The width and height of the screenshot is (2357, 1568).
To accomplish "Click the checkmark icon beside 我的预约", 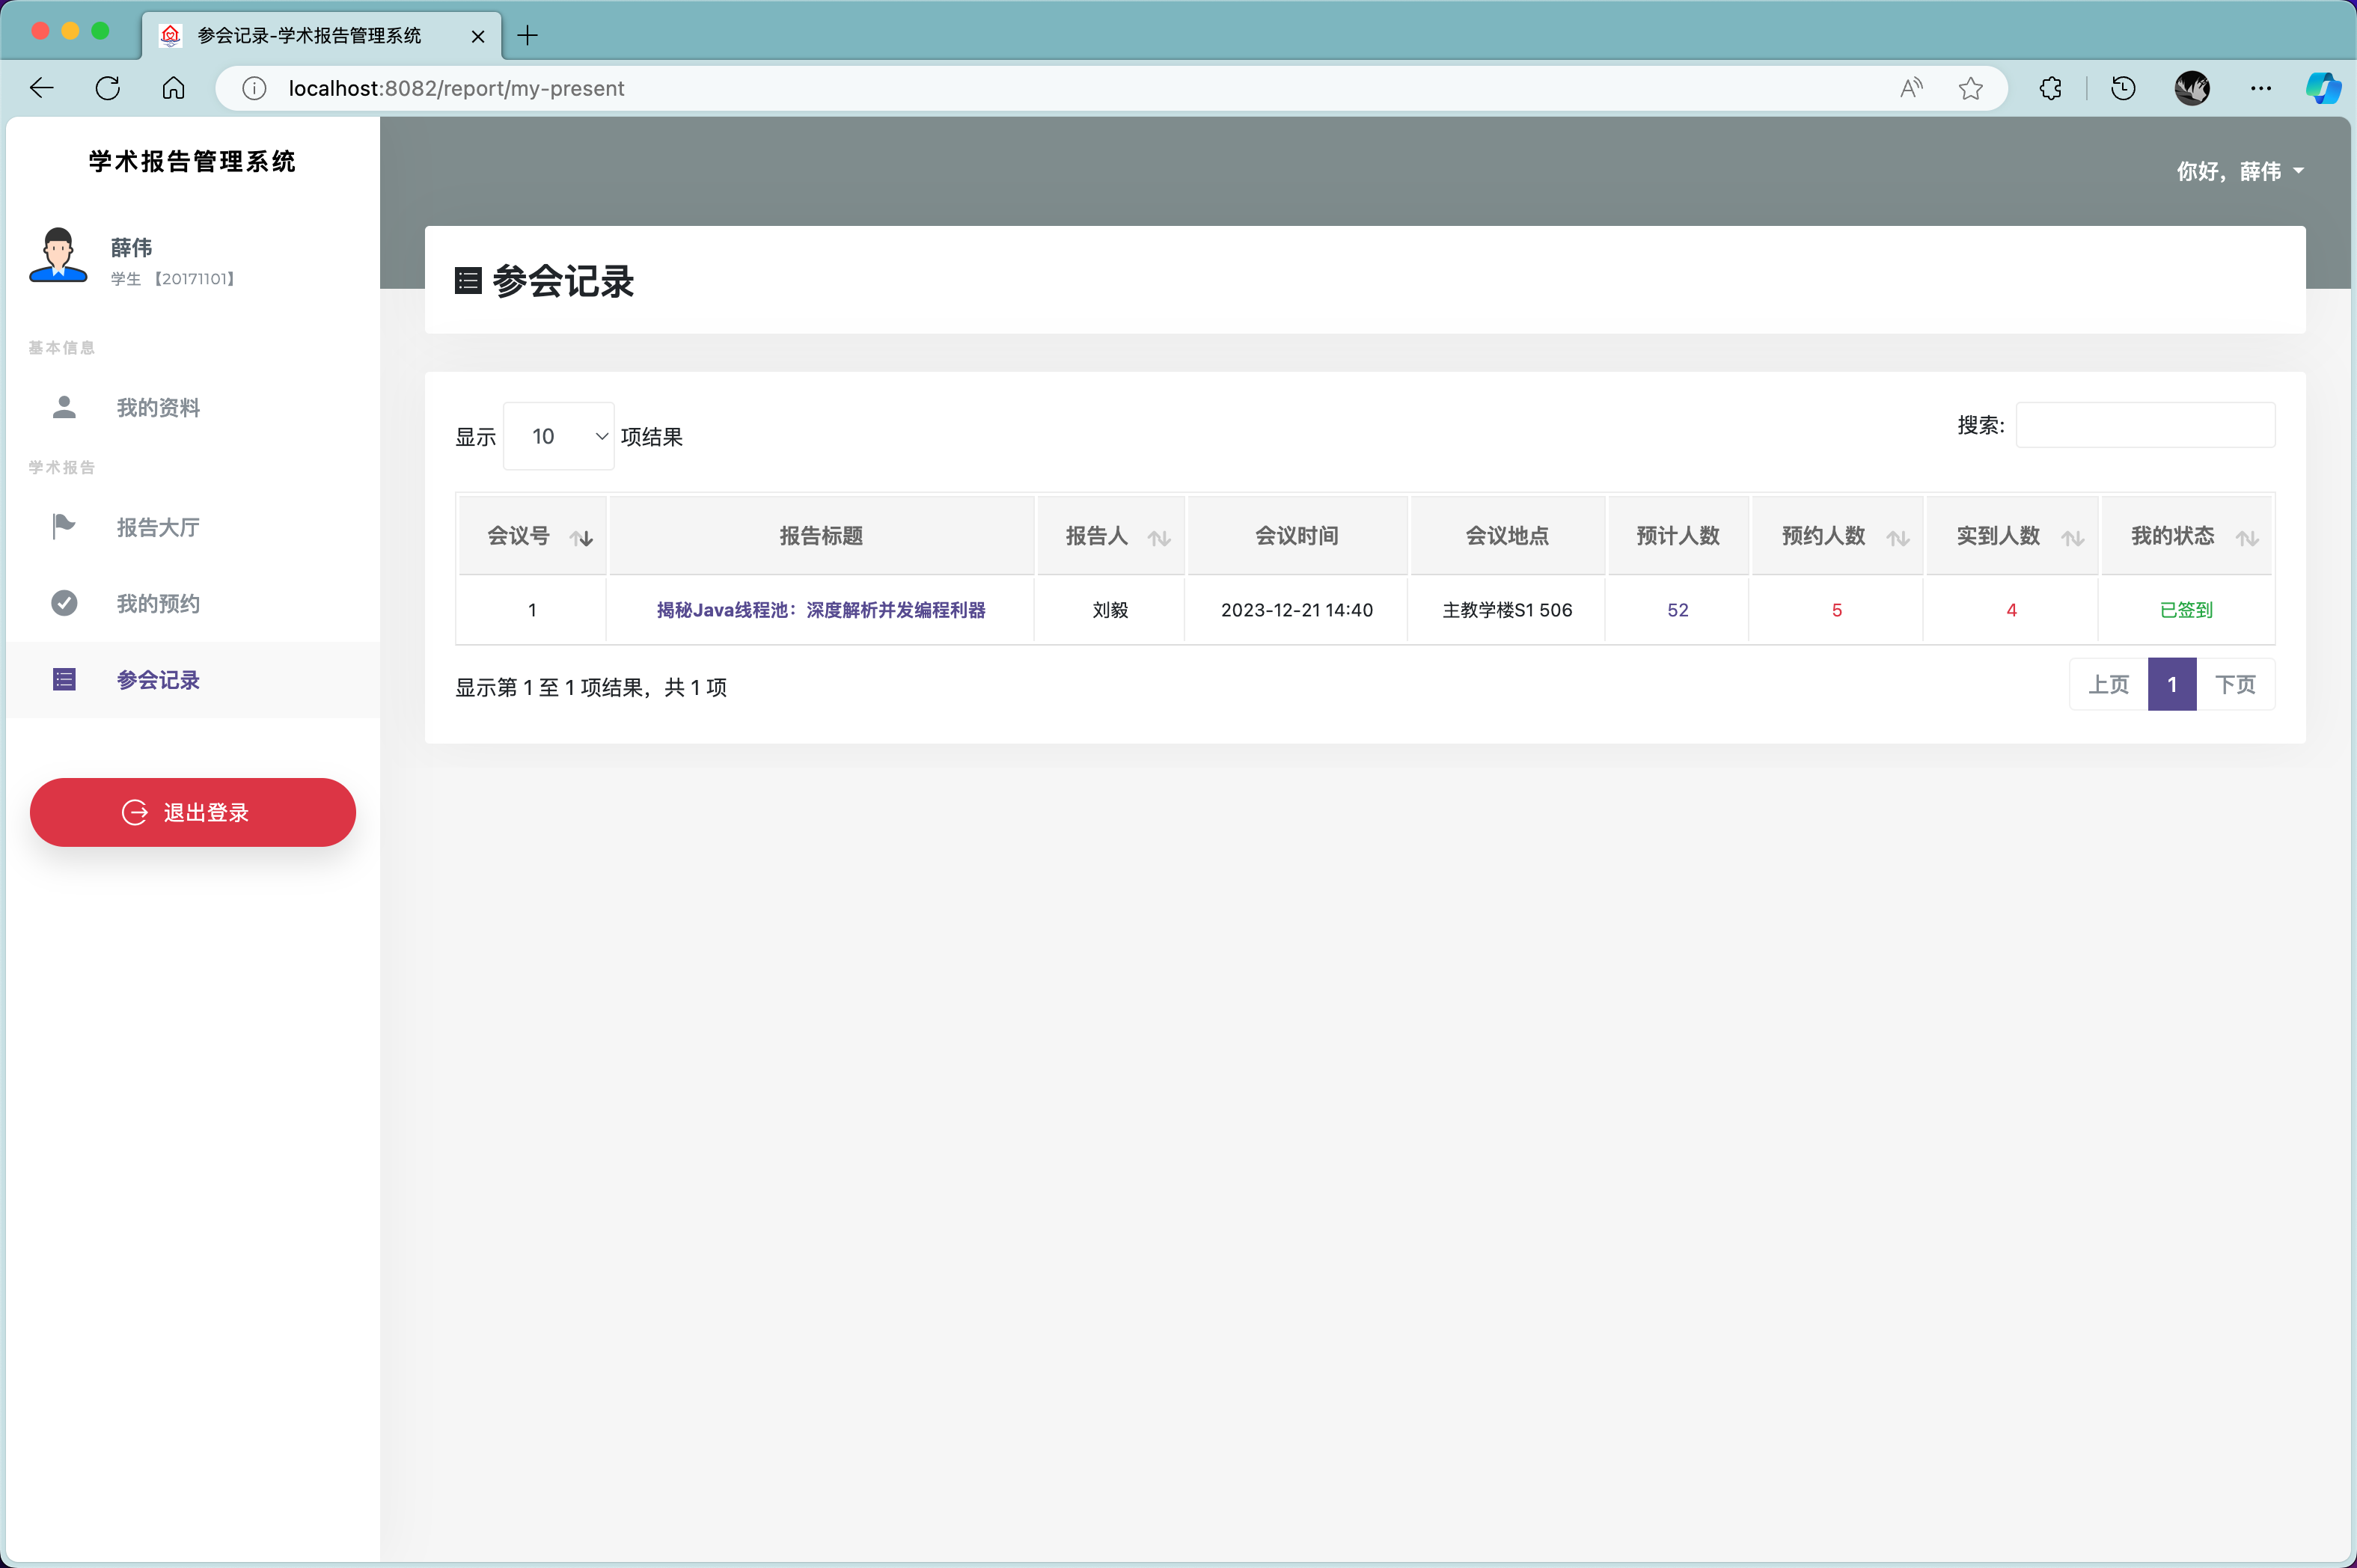I will click(64, 603).
